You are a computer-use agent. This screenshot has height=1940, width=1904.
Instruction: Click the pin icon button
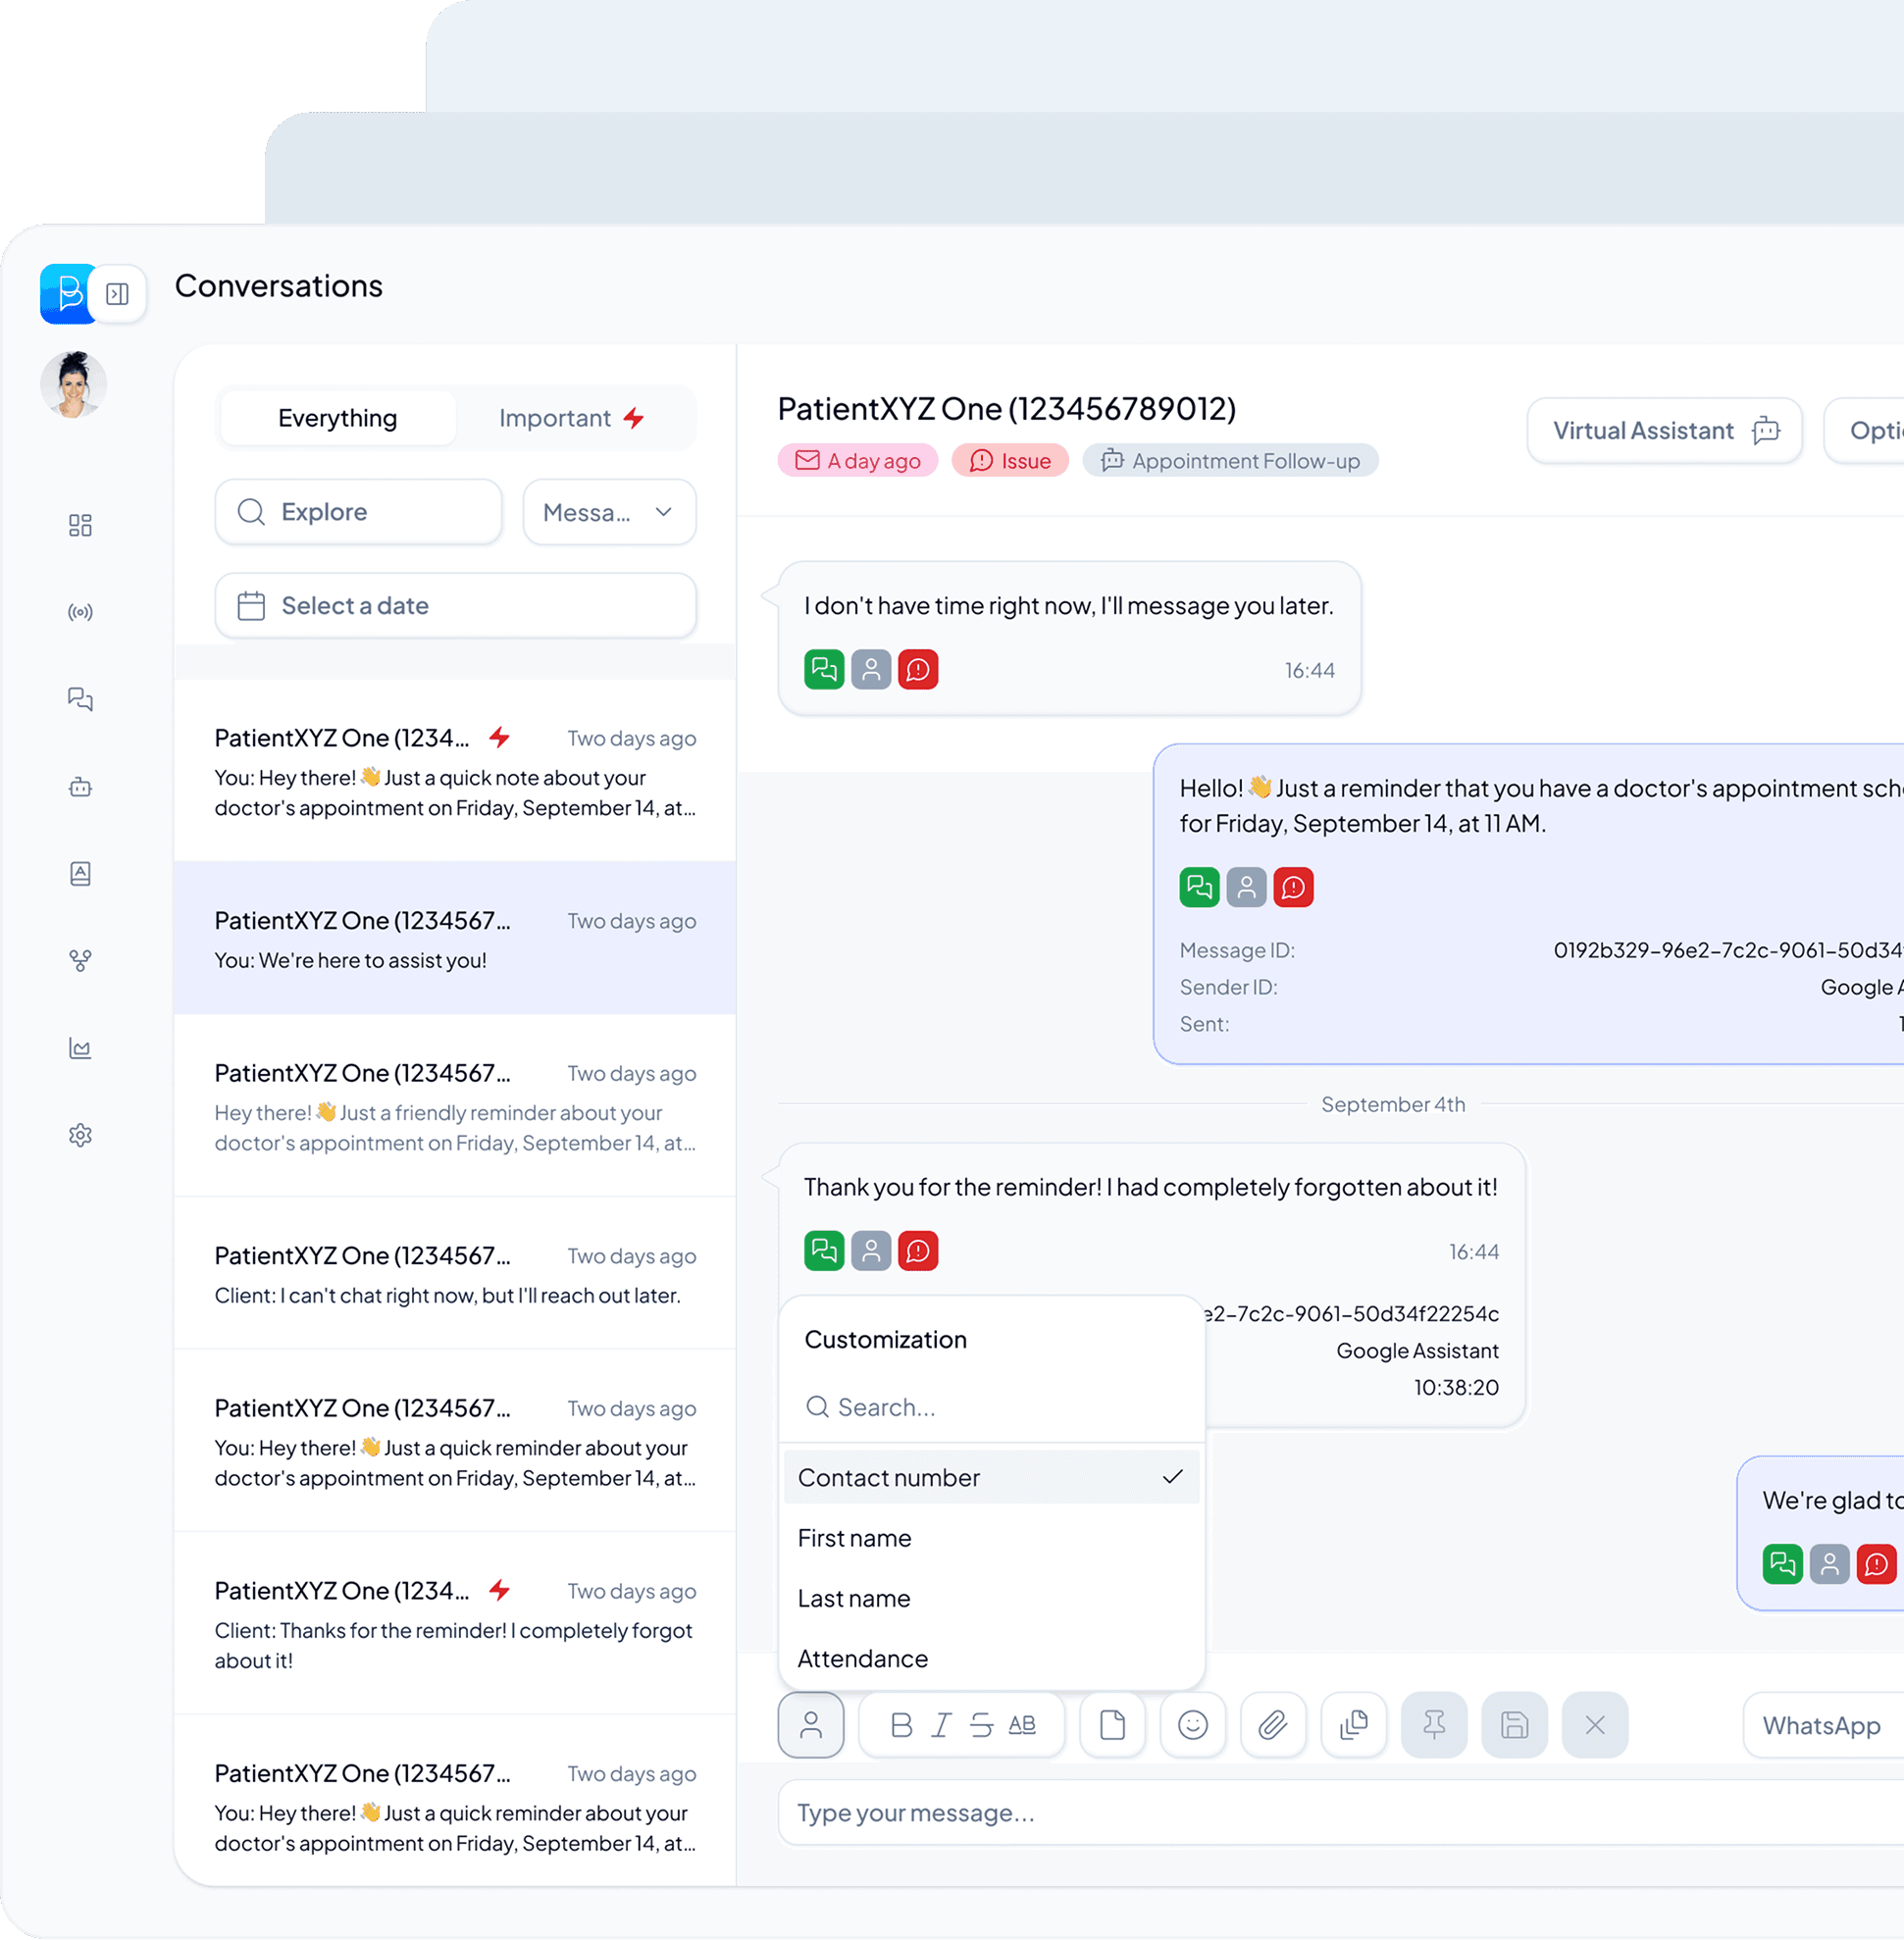(1434, 1725)
